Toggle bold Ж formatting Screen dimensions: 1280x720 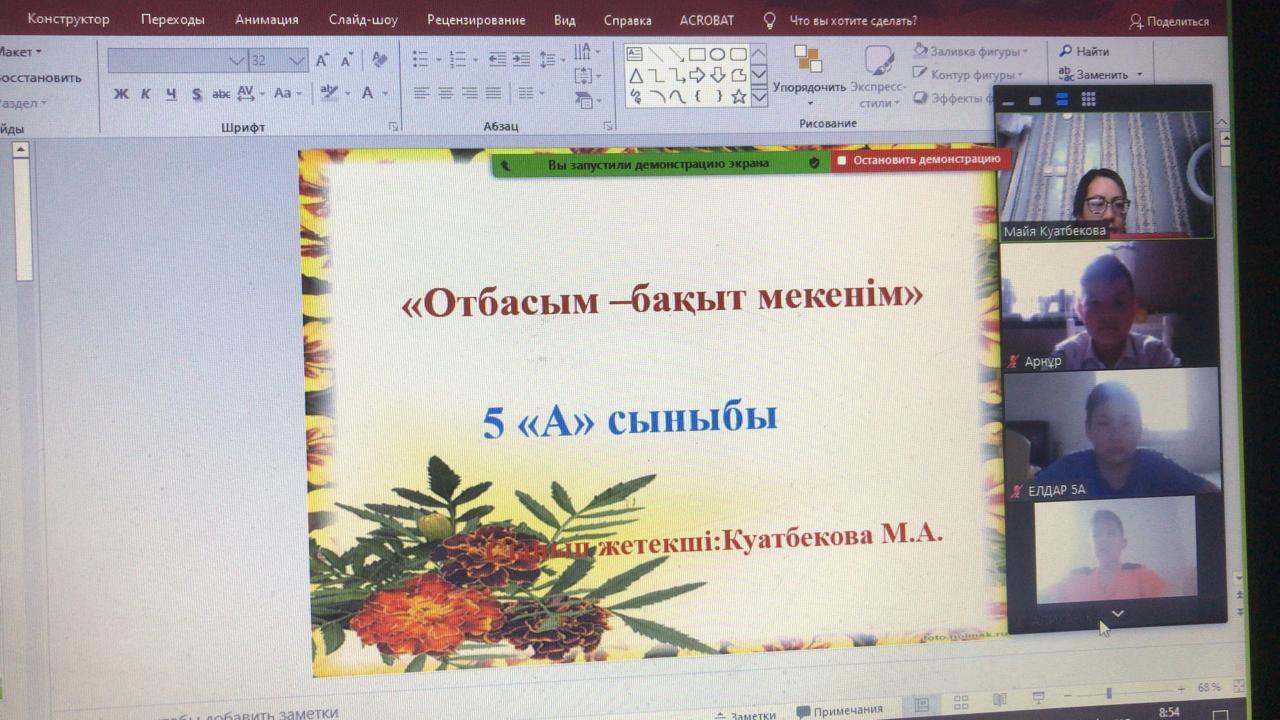(121, 94)
